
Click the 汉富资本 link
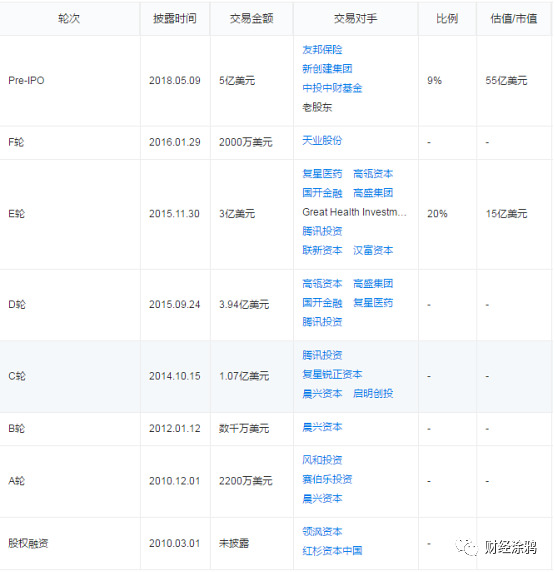(373, 250)
